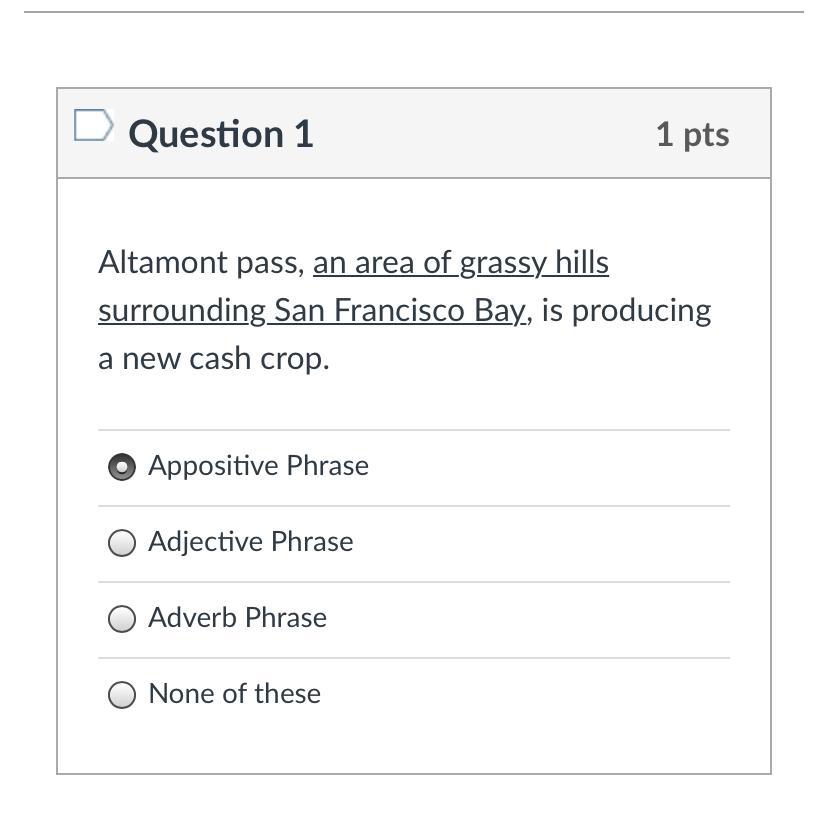Click the 'Adjective Phrase' answer label
This screenshot has height=828, width=828.
coord(250,542)
